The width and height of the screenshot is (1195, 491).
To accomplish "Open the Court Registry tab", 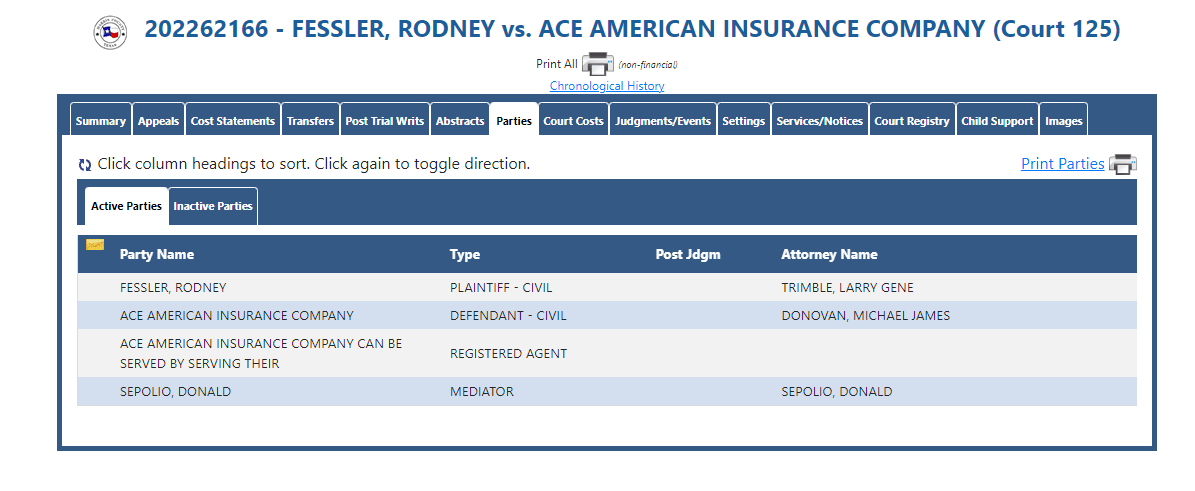I will 911,121.
